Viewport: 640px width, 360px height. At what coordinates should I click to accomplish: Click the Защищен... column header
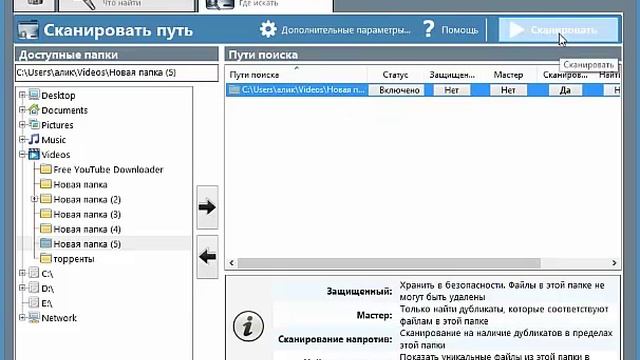[452, 75]
